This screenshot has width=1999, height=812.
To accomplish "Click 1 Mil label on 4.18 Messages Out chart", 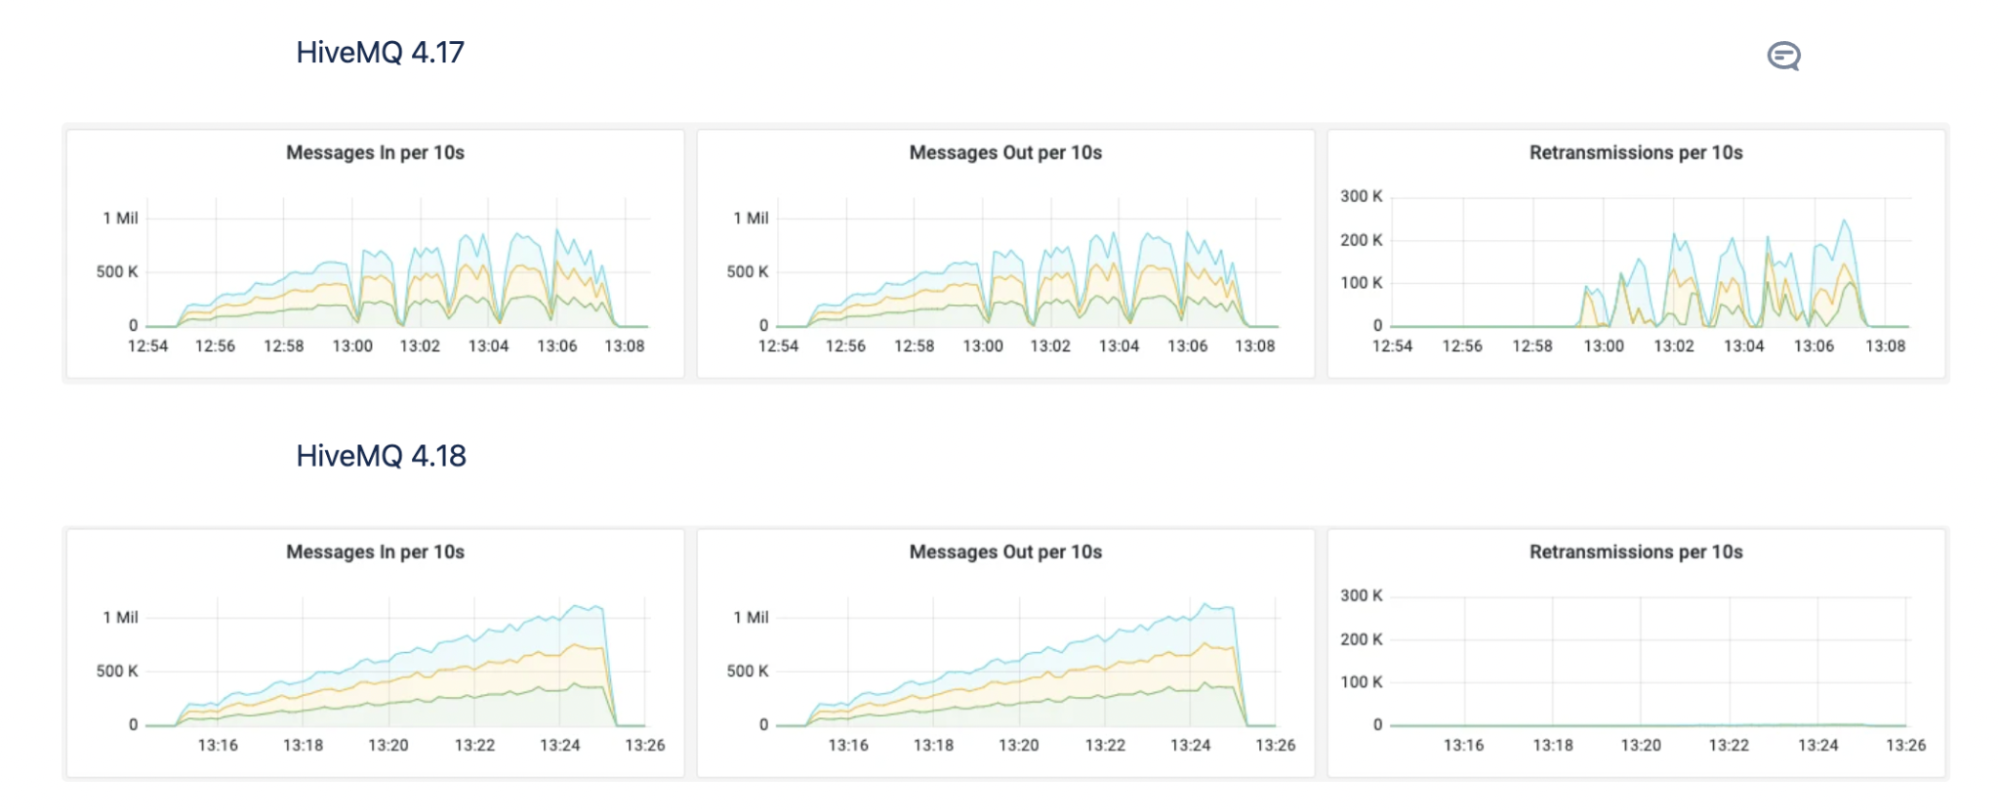I will pyautogui.click(x=751, y=618).
